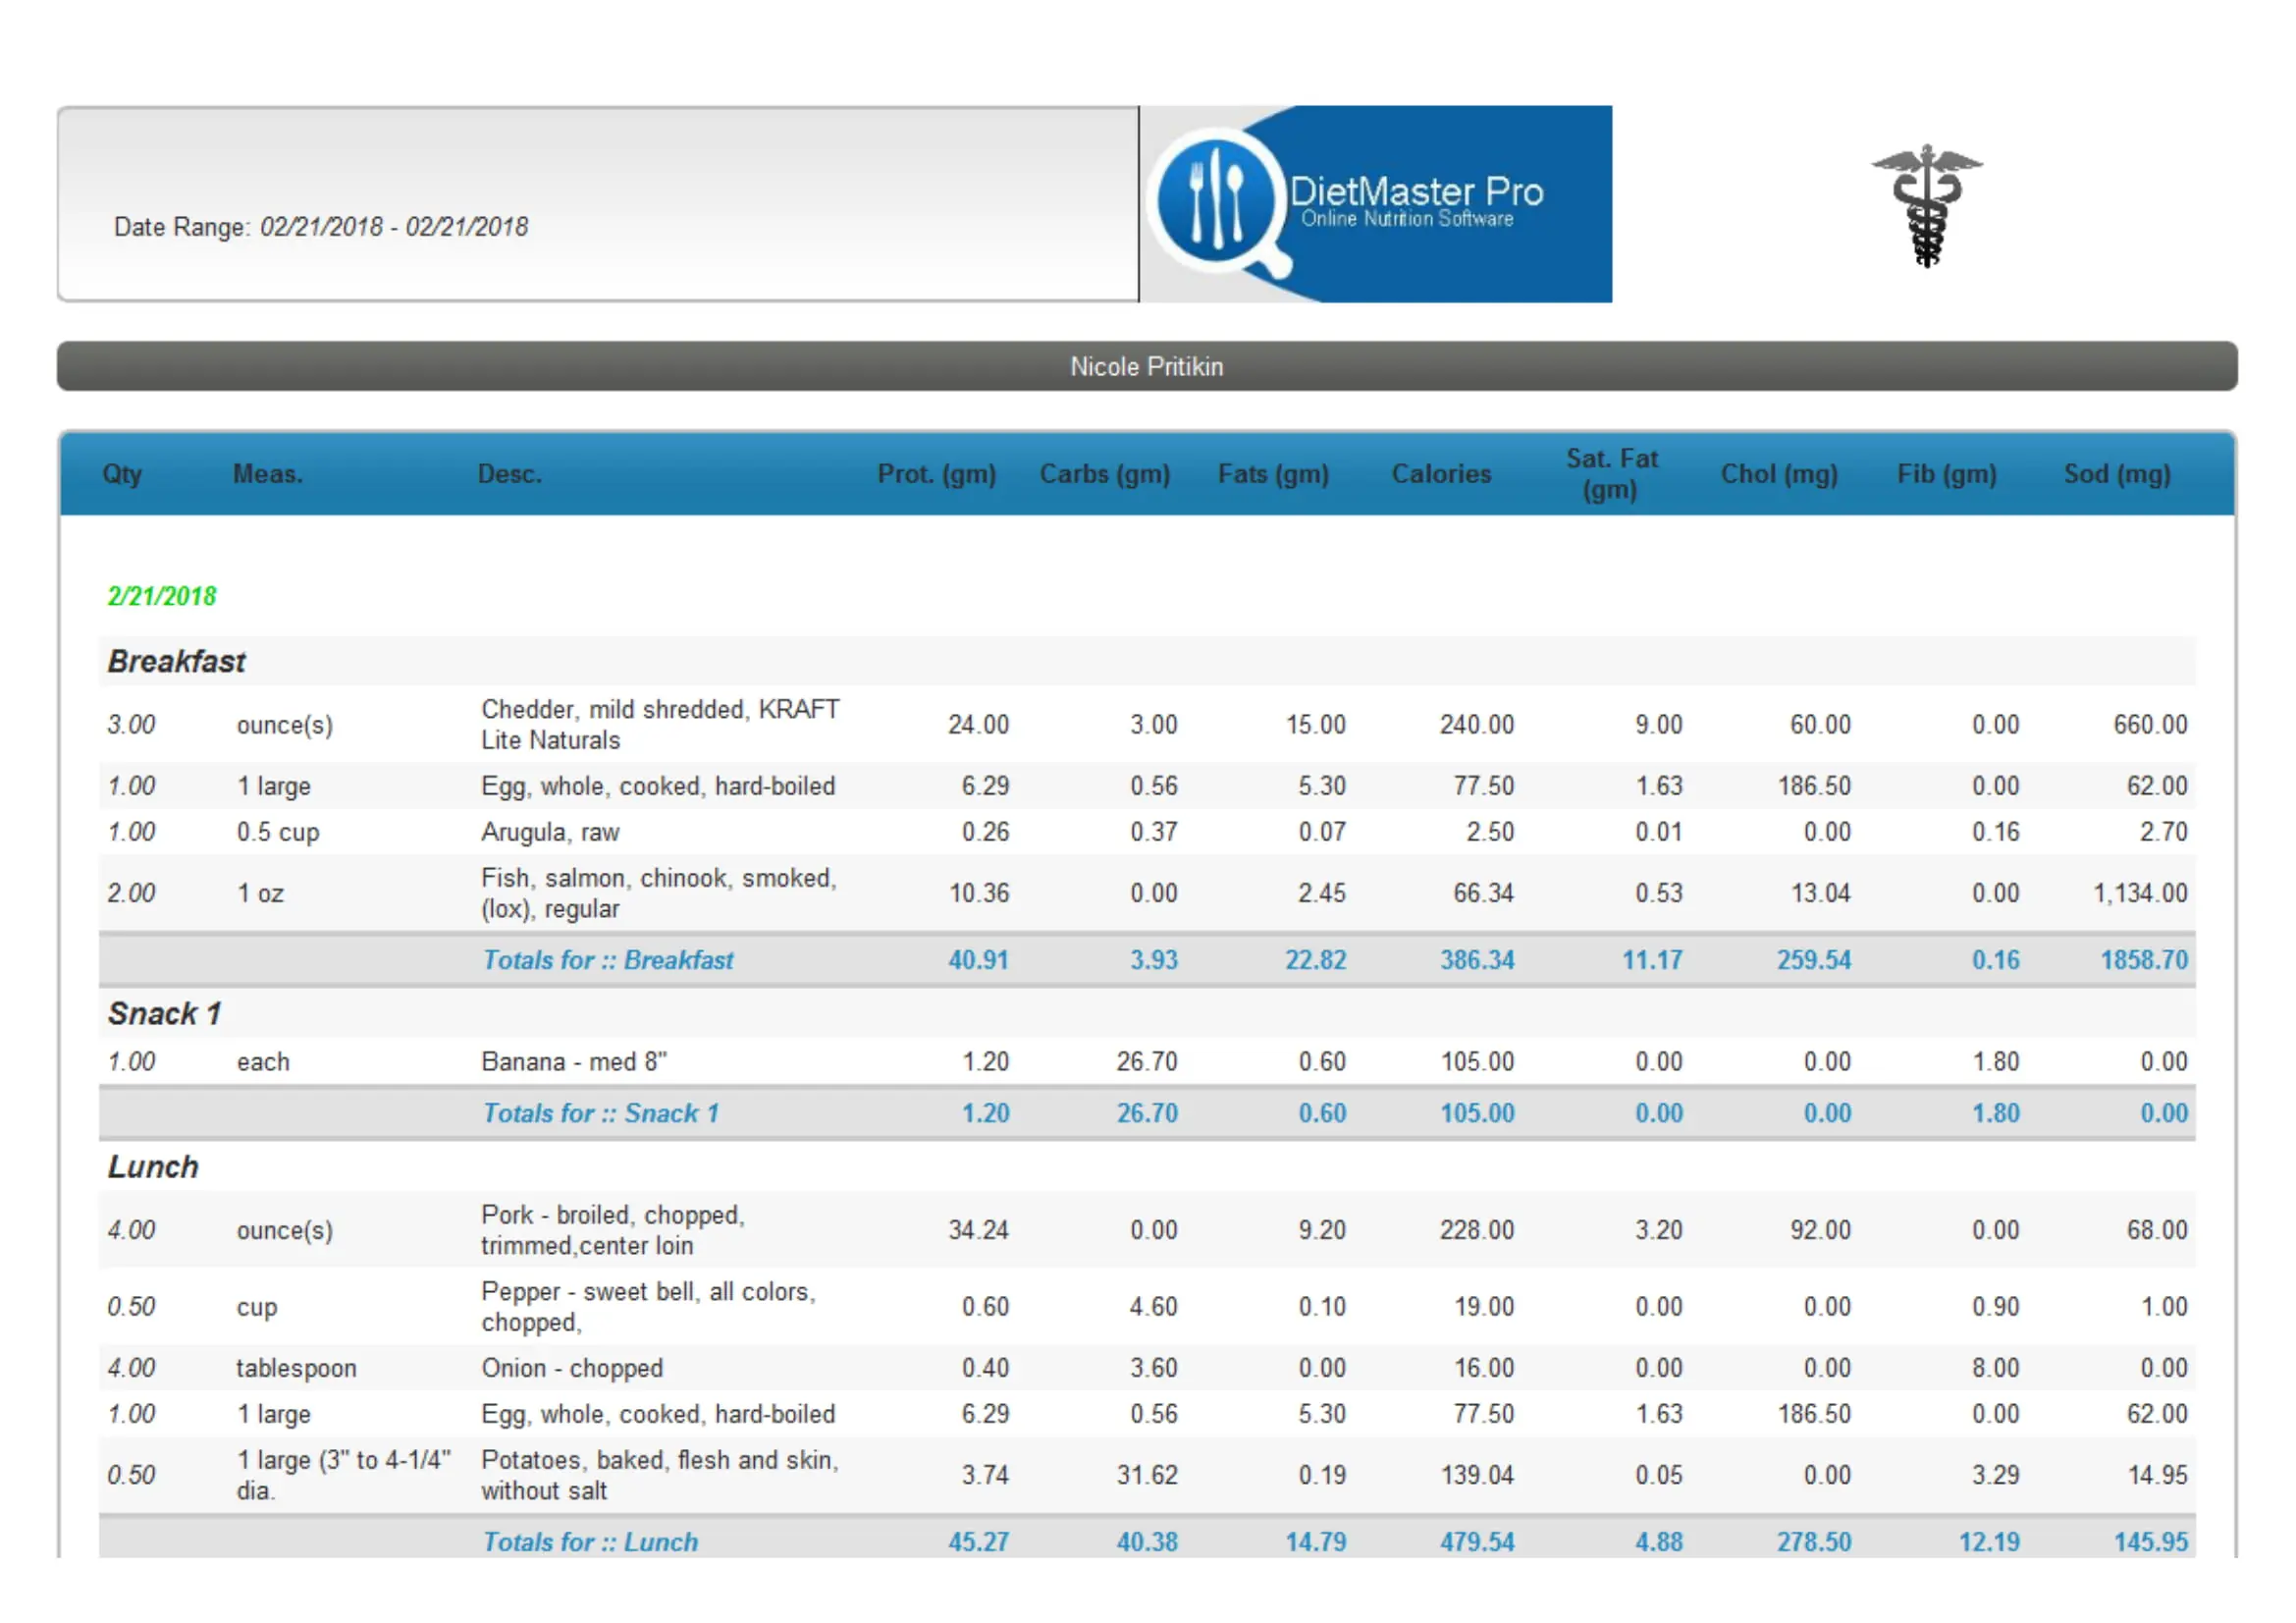Viewport: 2296px width, 1623px height.
Task: Select the Banana - med 8" entry
Action: (x=573, y=1061)
